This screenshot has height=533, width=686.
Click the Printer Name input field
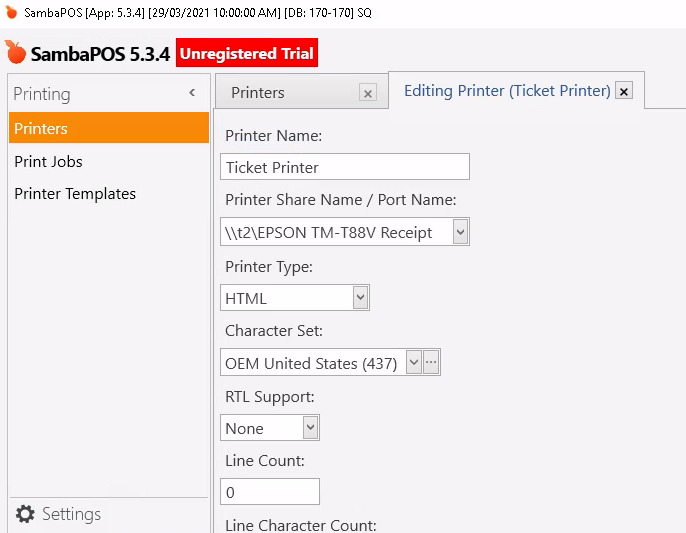click(345, 167)
